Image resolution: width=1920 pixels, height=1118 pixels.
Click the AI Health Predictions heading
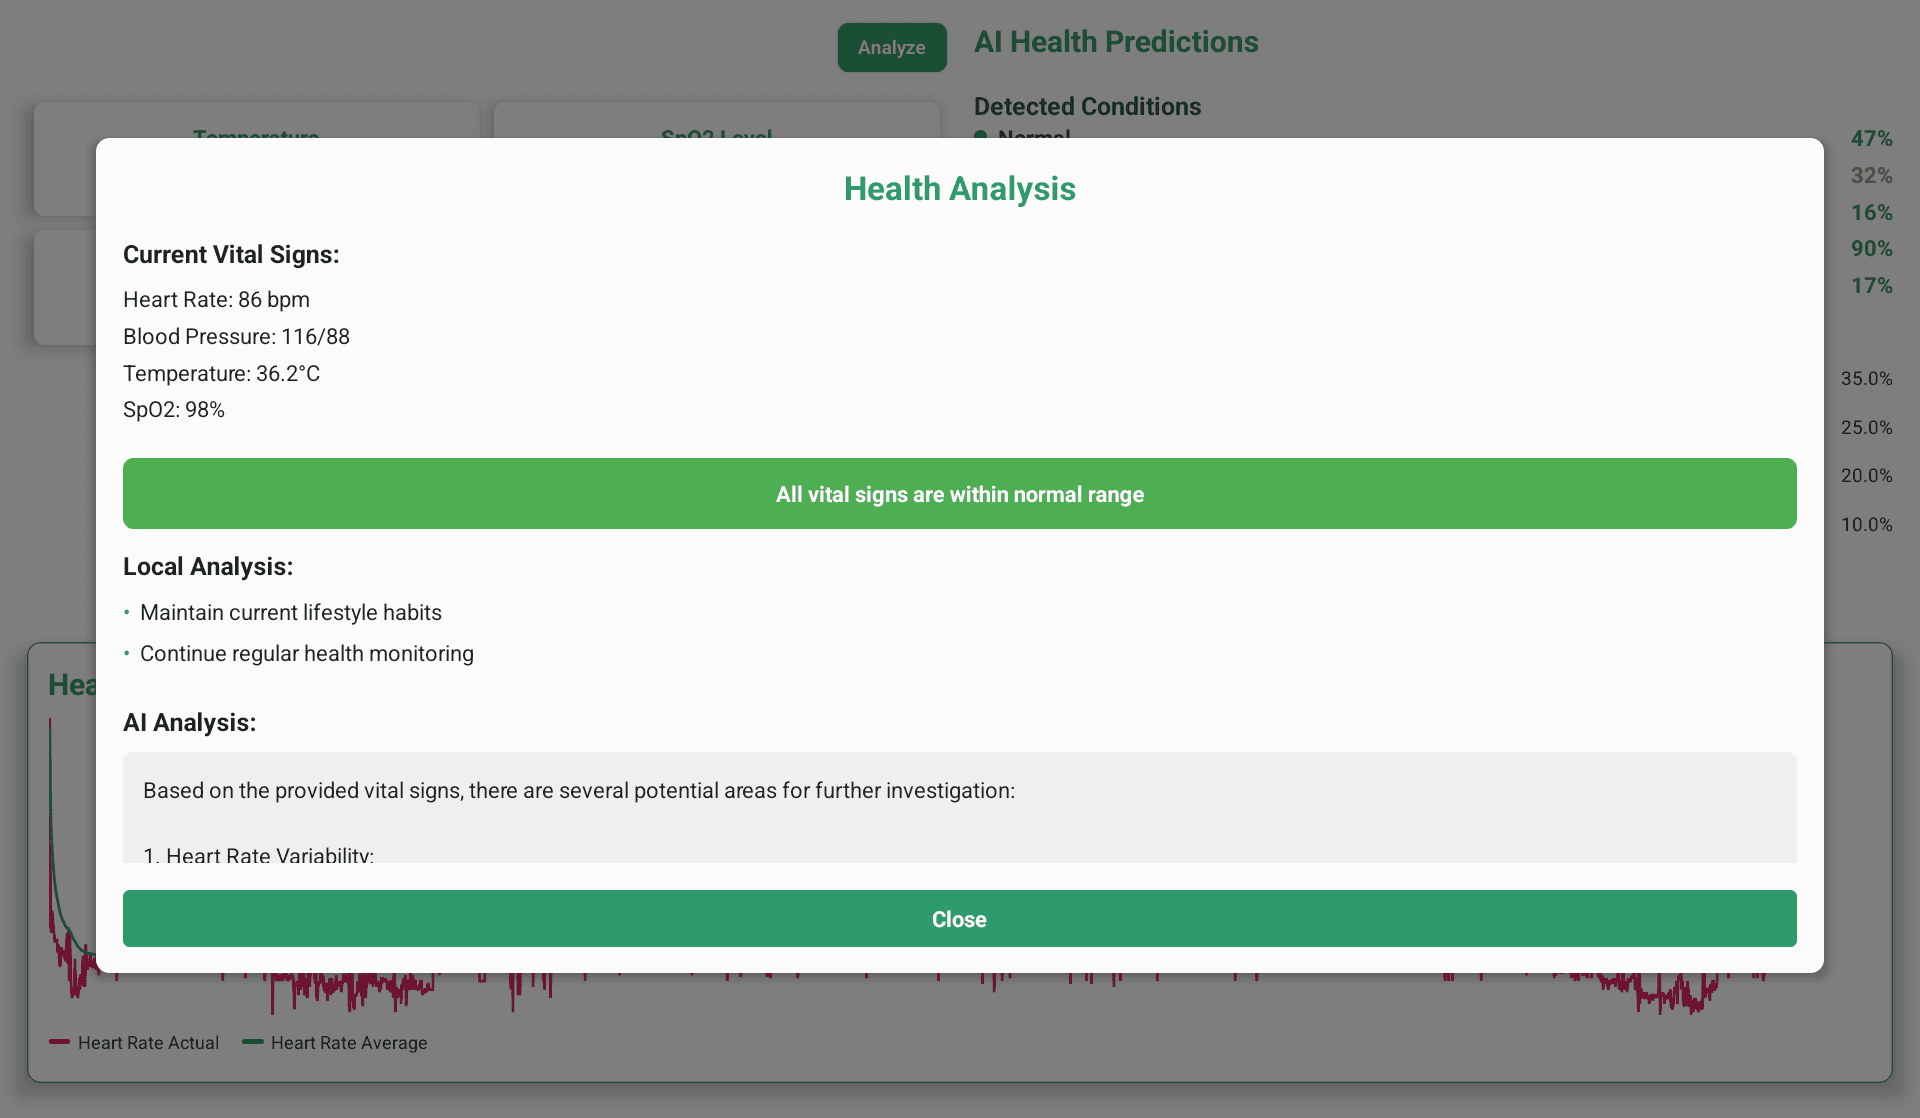pos(1116,42)
